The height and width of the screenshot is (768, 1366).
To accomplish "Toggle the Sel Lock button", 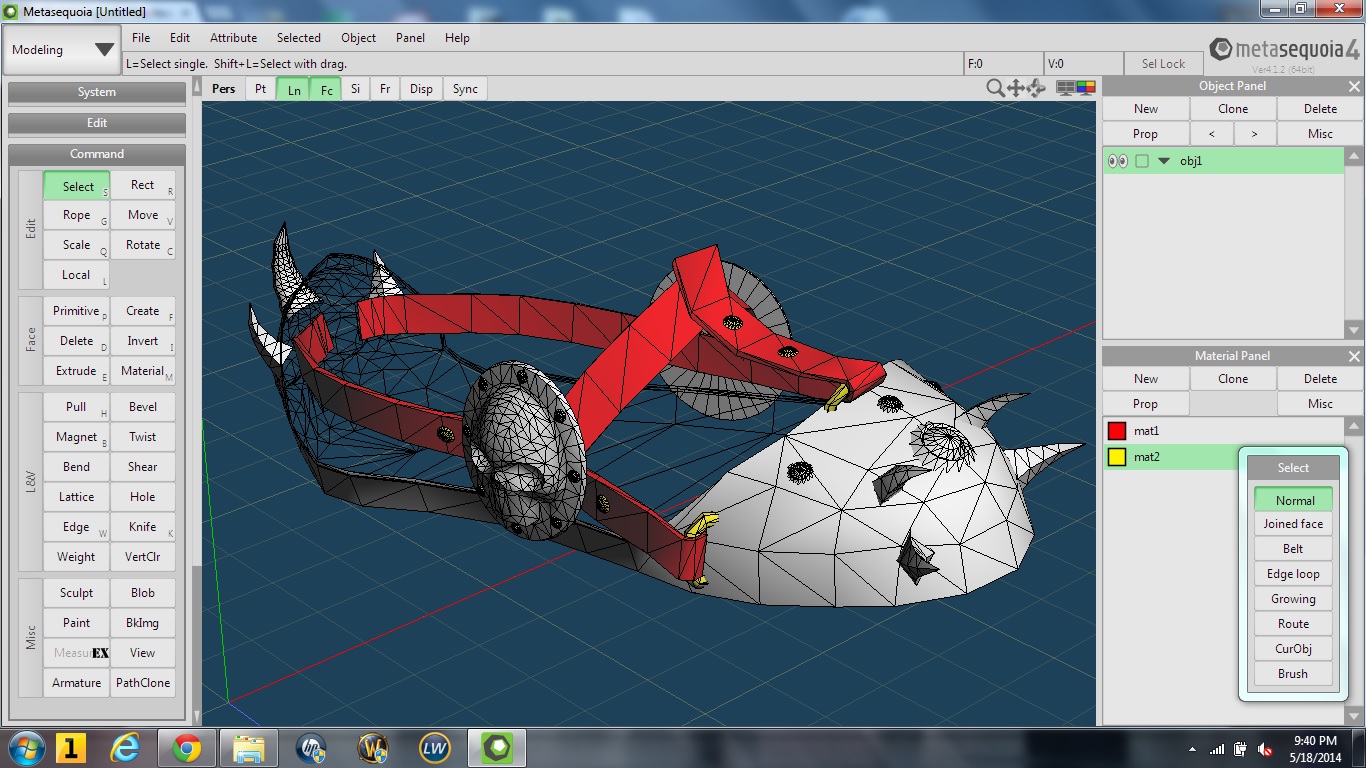I will click(1163, 64).
